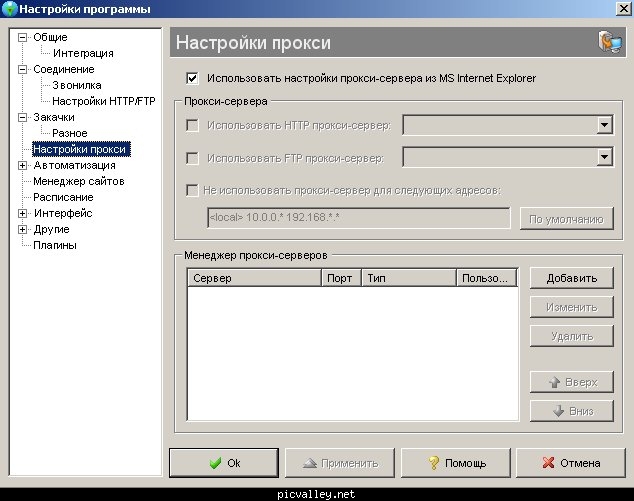Click the Вниз move-down button
Image resolution: width=634 pixels, height=501 pixels.
pyautogui.click(x=572, y=411)
